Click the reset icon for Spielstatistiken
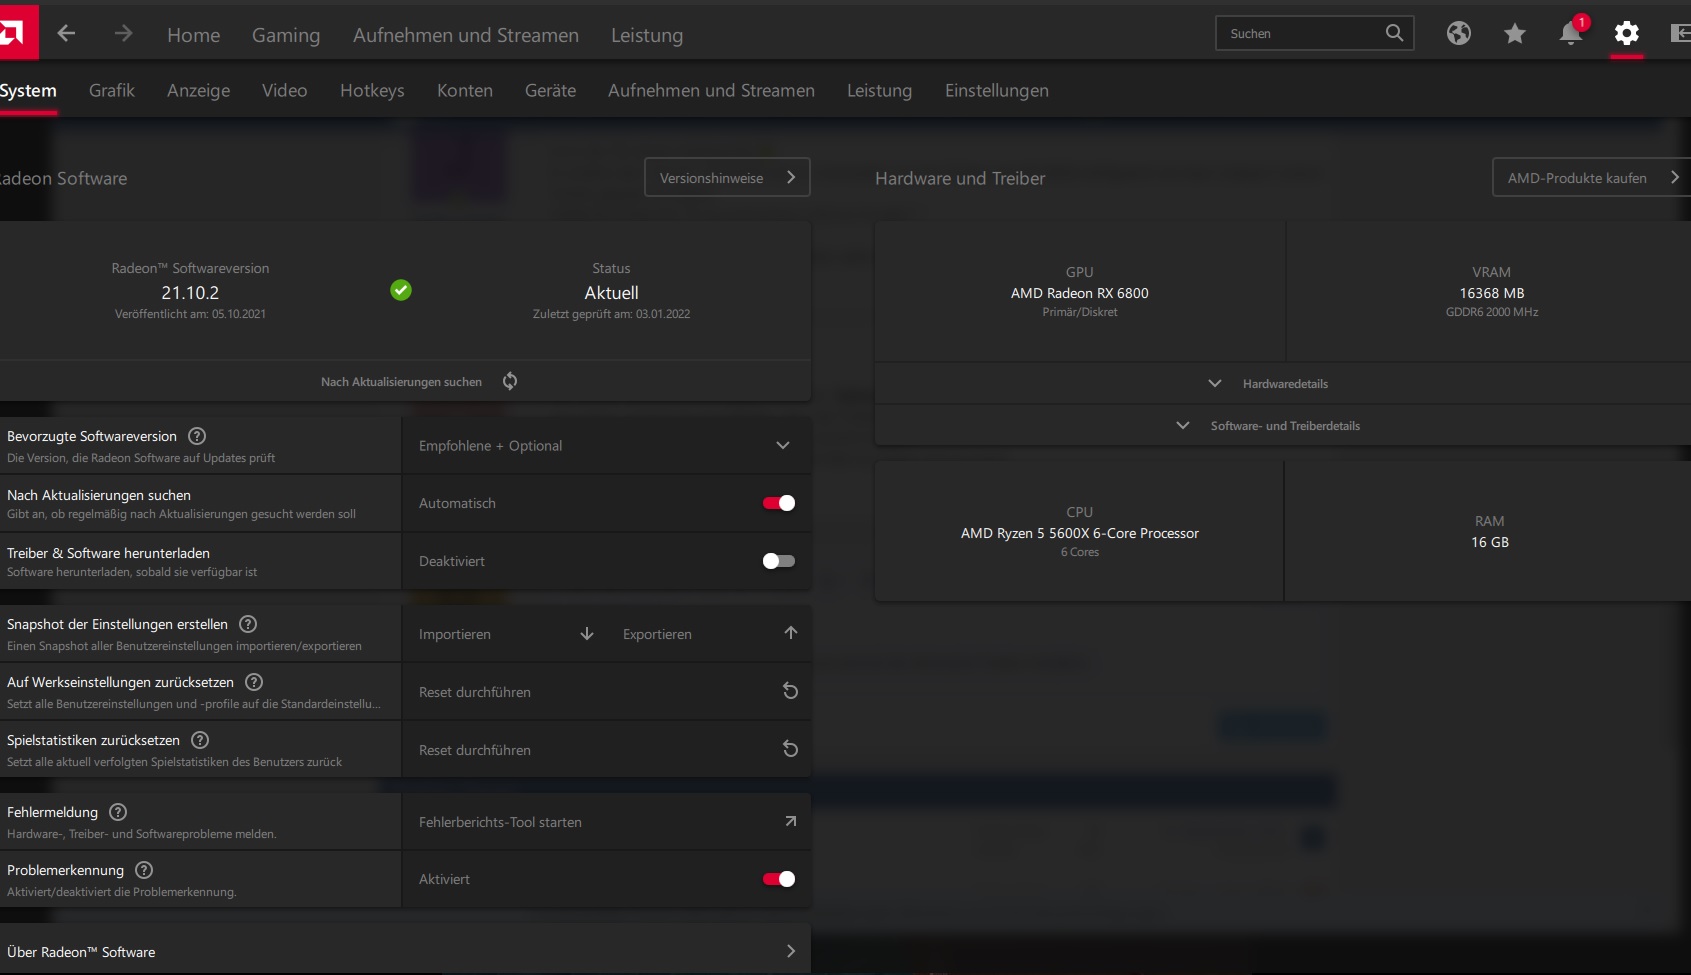1691x975 pixels. tap(790, 749)
